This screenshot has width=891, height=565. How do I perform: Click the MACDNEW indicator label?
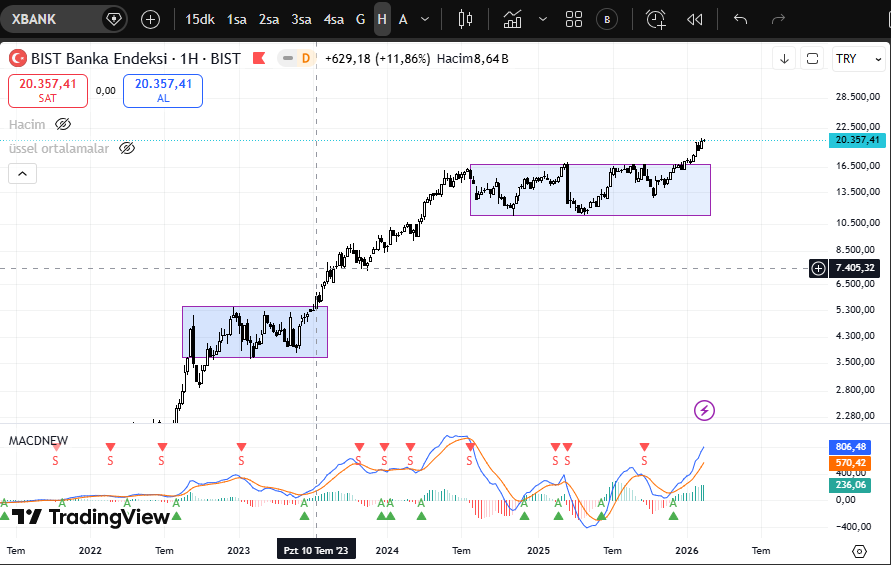(x=38, y=441)
